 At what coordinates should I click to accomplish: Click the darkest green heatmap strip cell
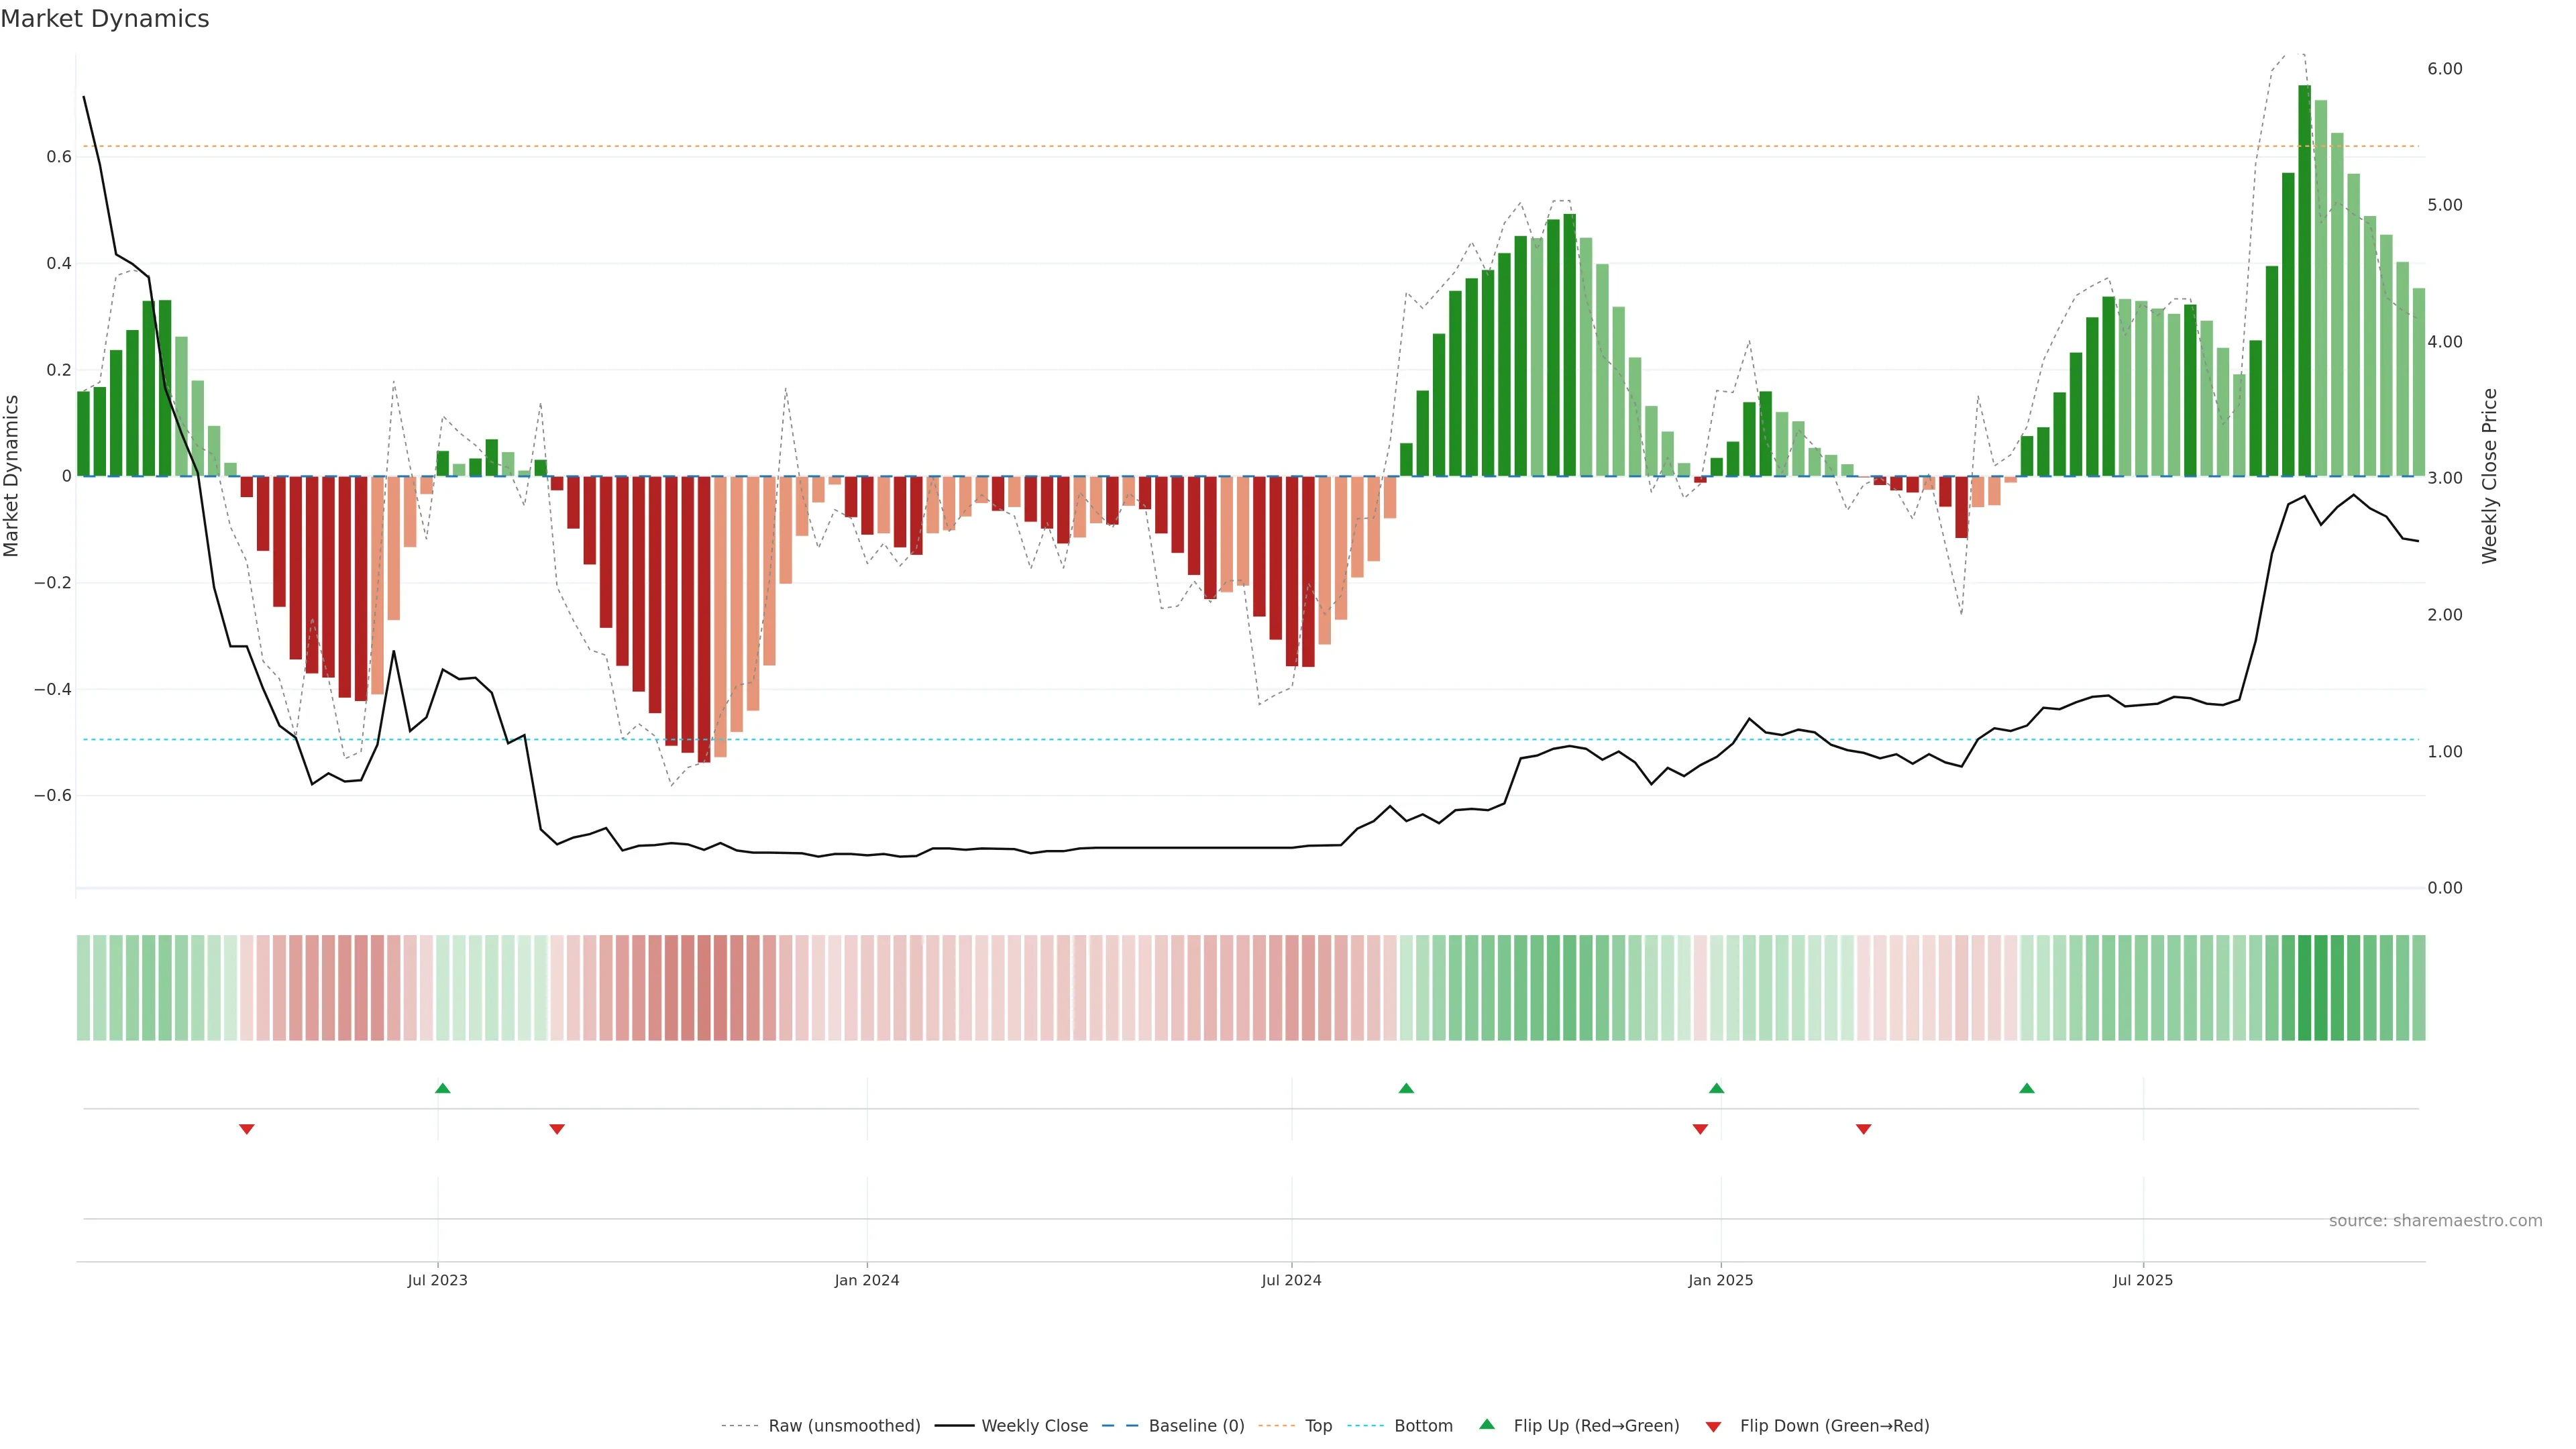(x=2304, y=988)
